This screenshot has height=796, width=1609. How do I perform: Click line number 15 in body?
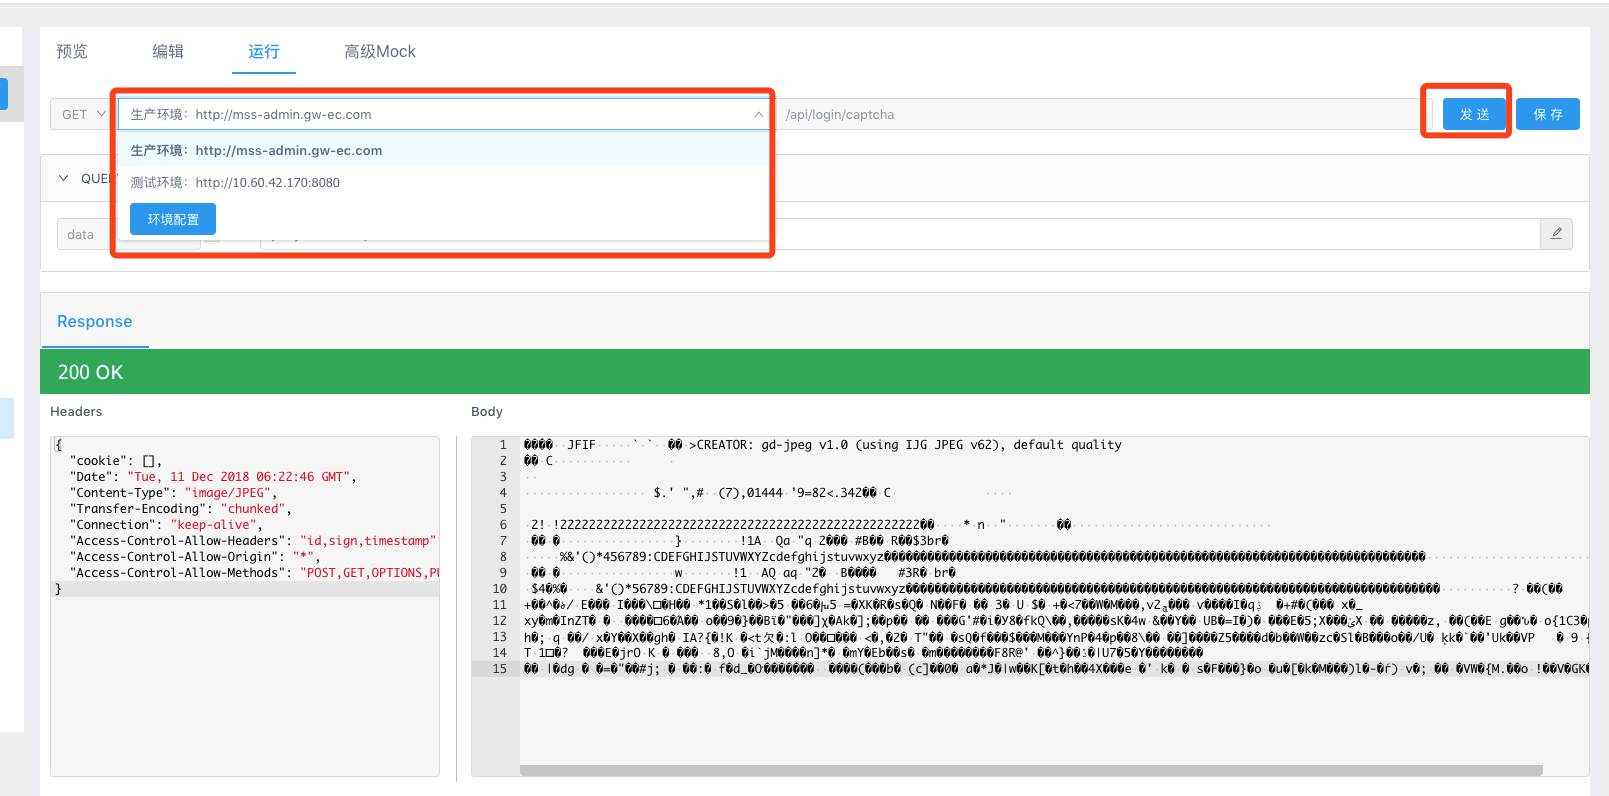point(500,669)
